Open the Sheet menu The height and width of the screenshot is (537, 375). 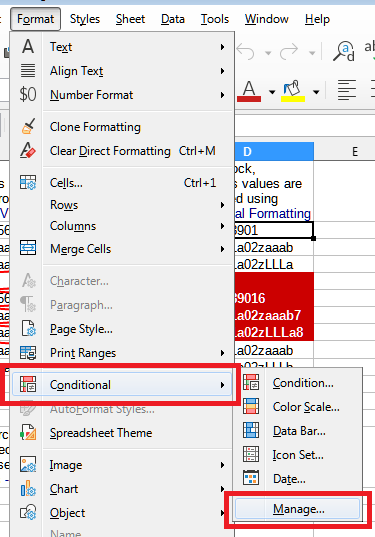130,19
